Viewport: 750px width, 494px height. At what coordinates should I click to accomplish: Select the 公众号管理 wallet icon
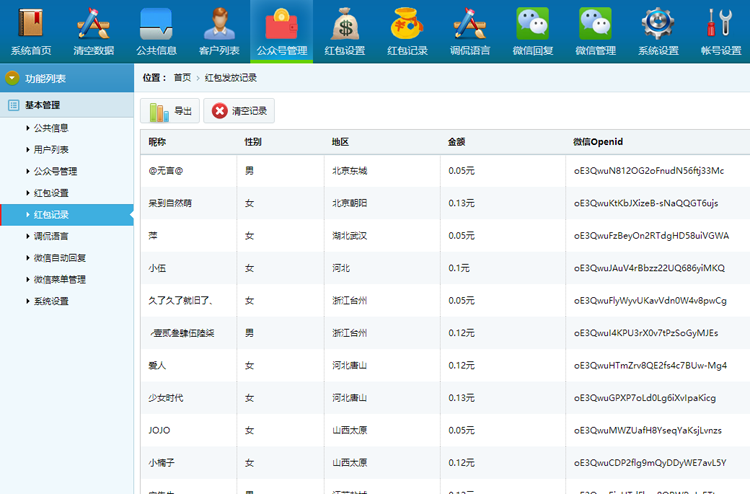coord(282,23)
